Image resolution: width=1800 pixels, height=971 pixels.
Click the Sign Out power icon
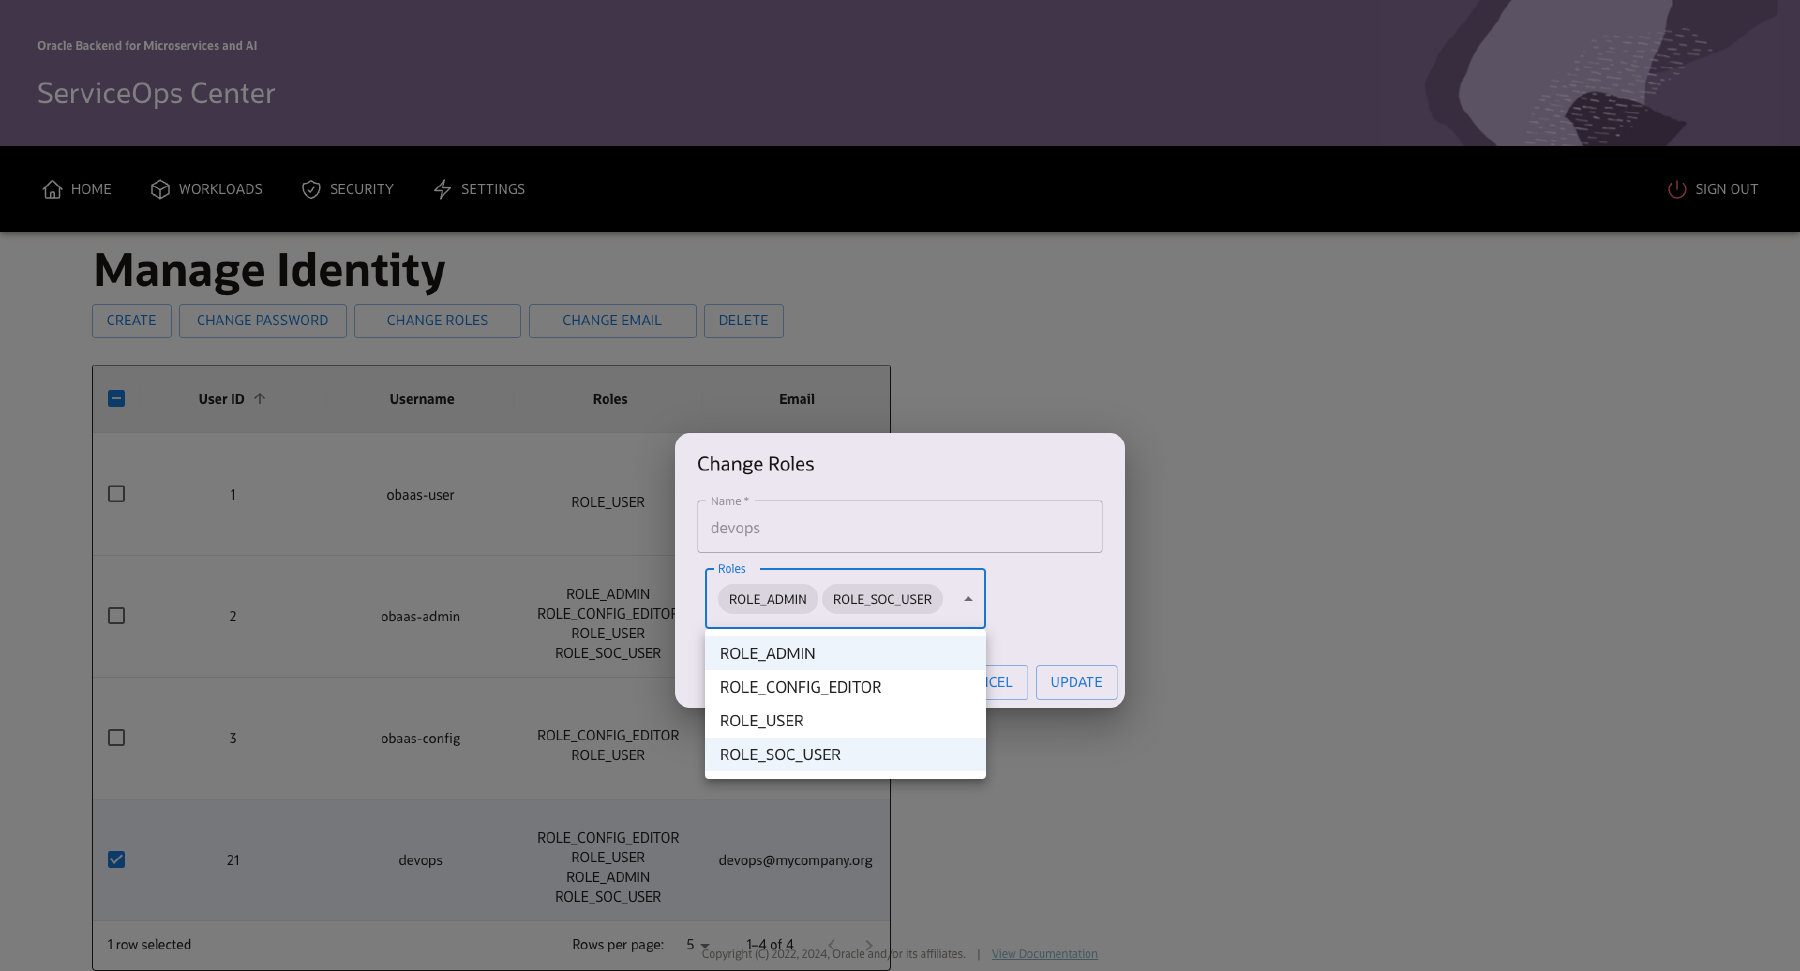pos(1677,190)
